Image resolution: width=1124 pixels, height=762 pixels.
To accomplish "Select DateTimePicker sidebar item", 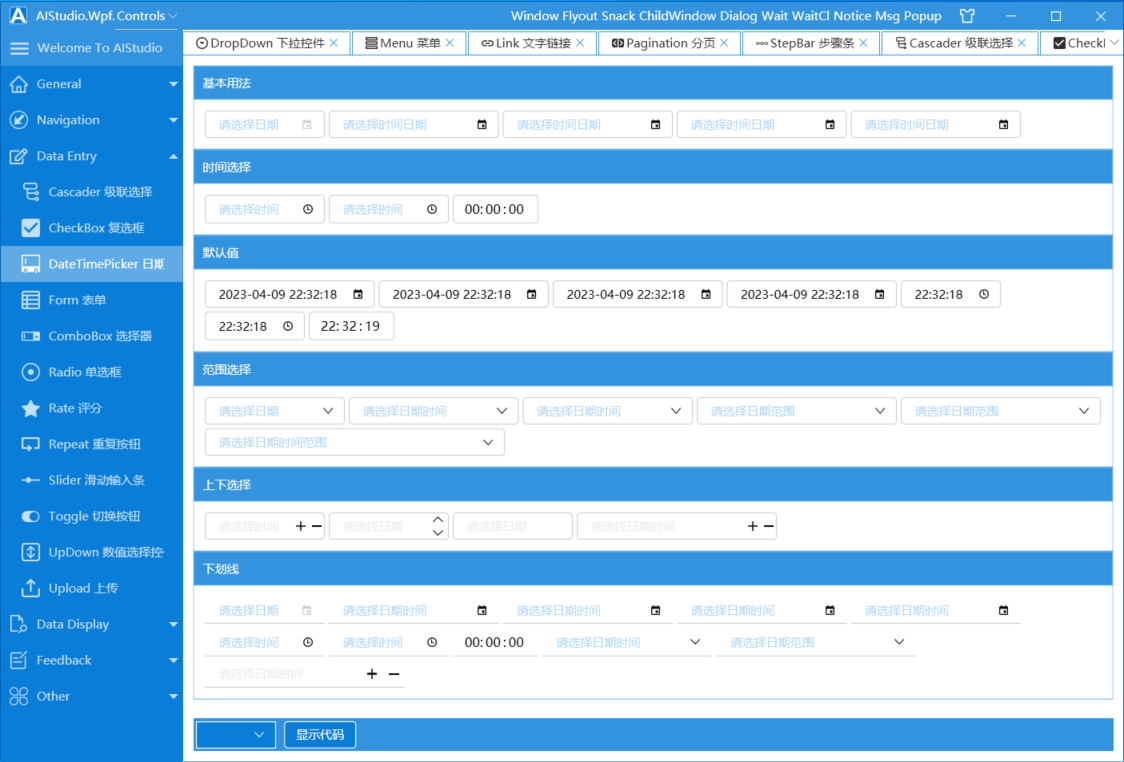I will [92, 264].
